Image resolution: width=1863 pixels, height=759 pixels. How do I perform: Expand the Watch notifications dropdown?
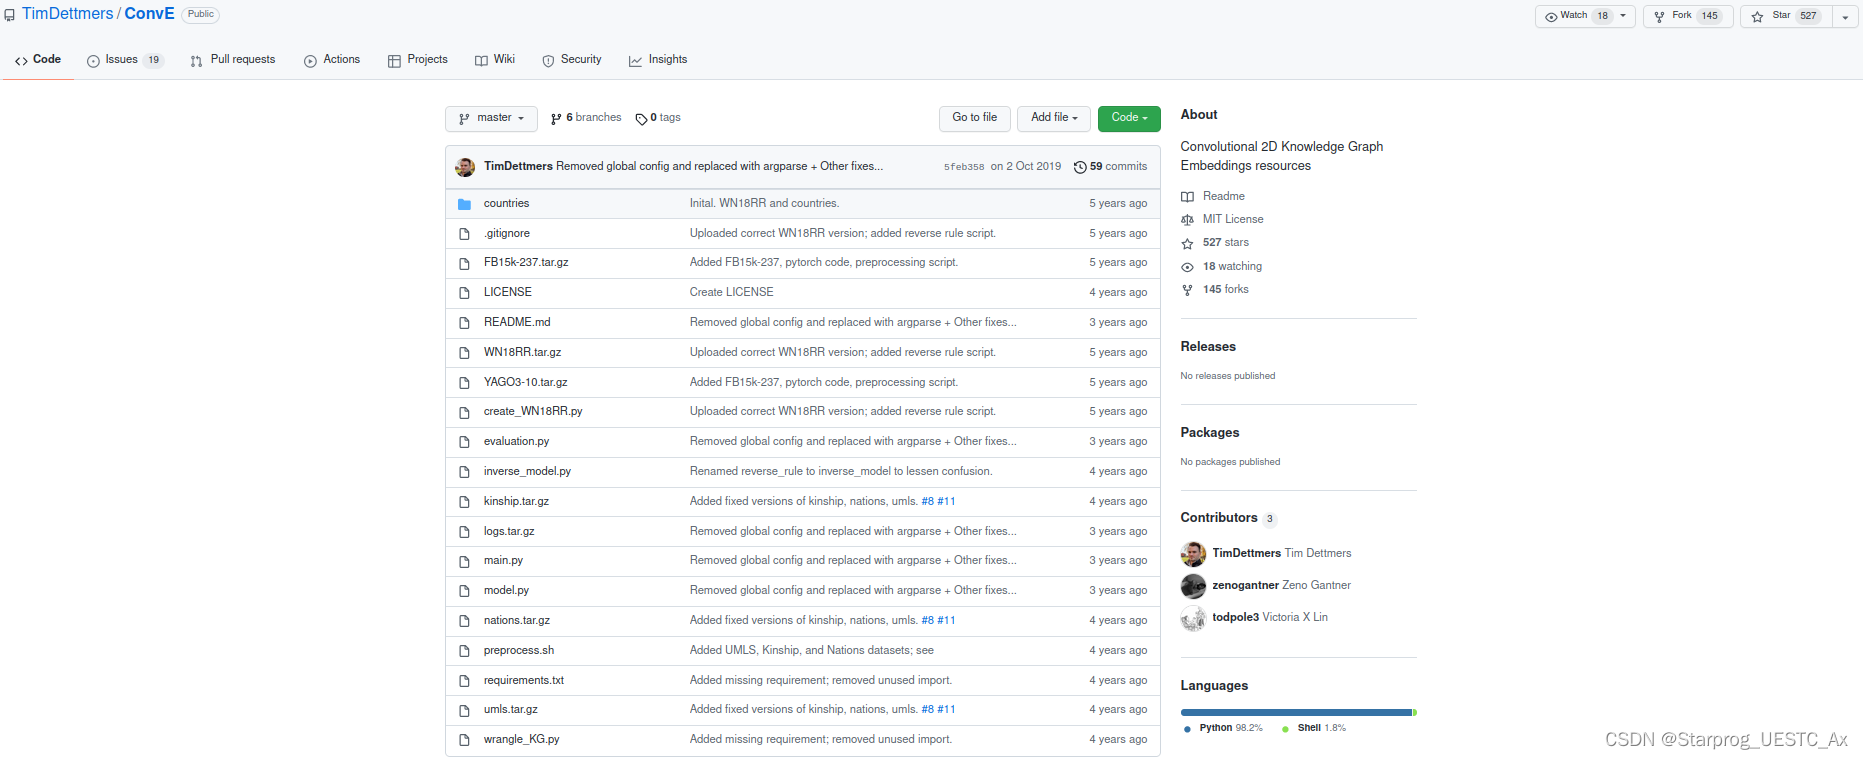1623,16
